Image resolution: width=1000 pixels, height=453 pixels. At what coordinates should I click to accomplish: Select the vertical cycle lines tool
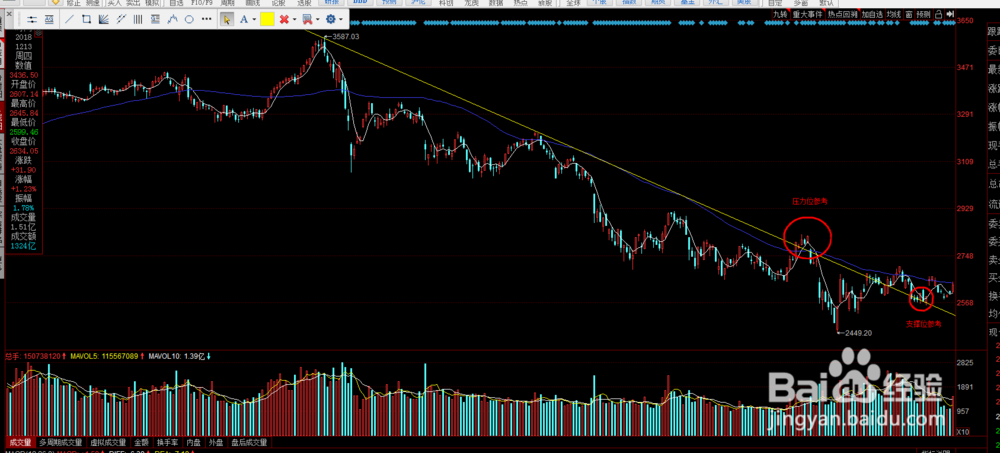(138, 19)
